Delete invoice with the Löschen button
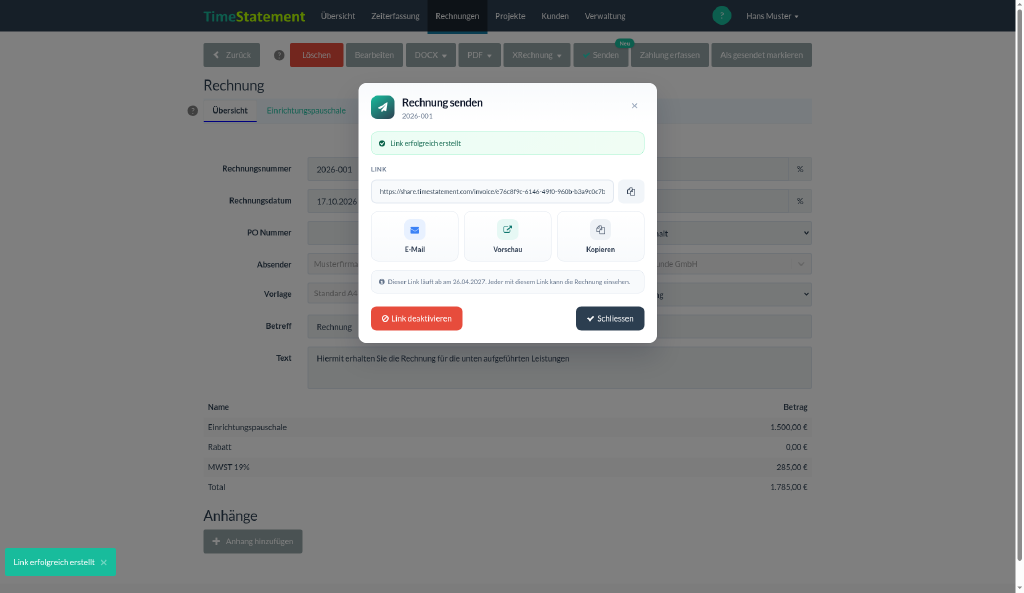The width and height of the screenshot is (1024, 593). (x=317, y=55)
